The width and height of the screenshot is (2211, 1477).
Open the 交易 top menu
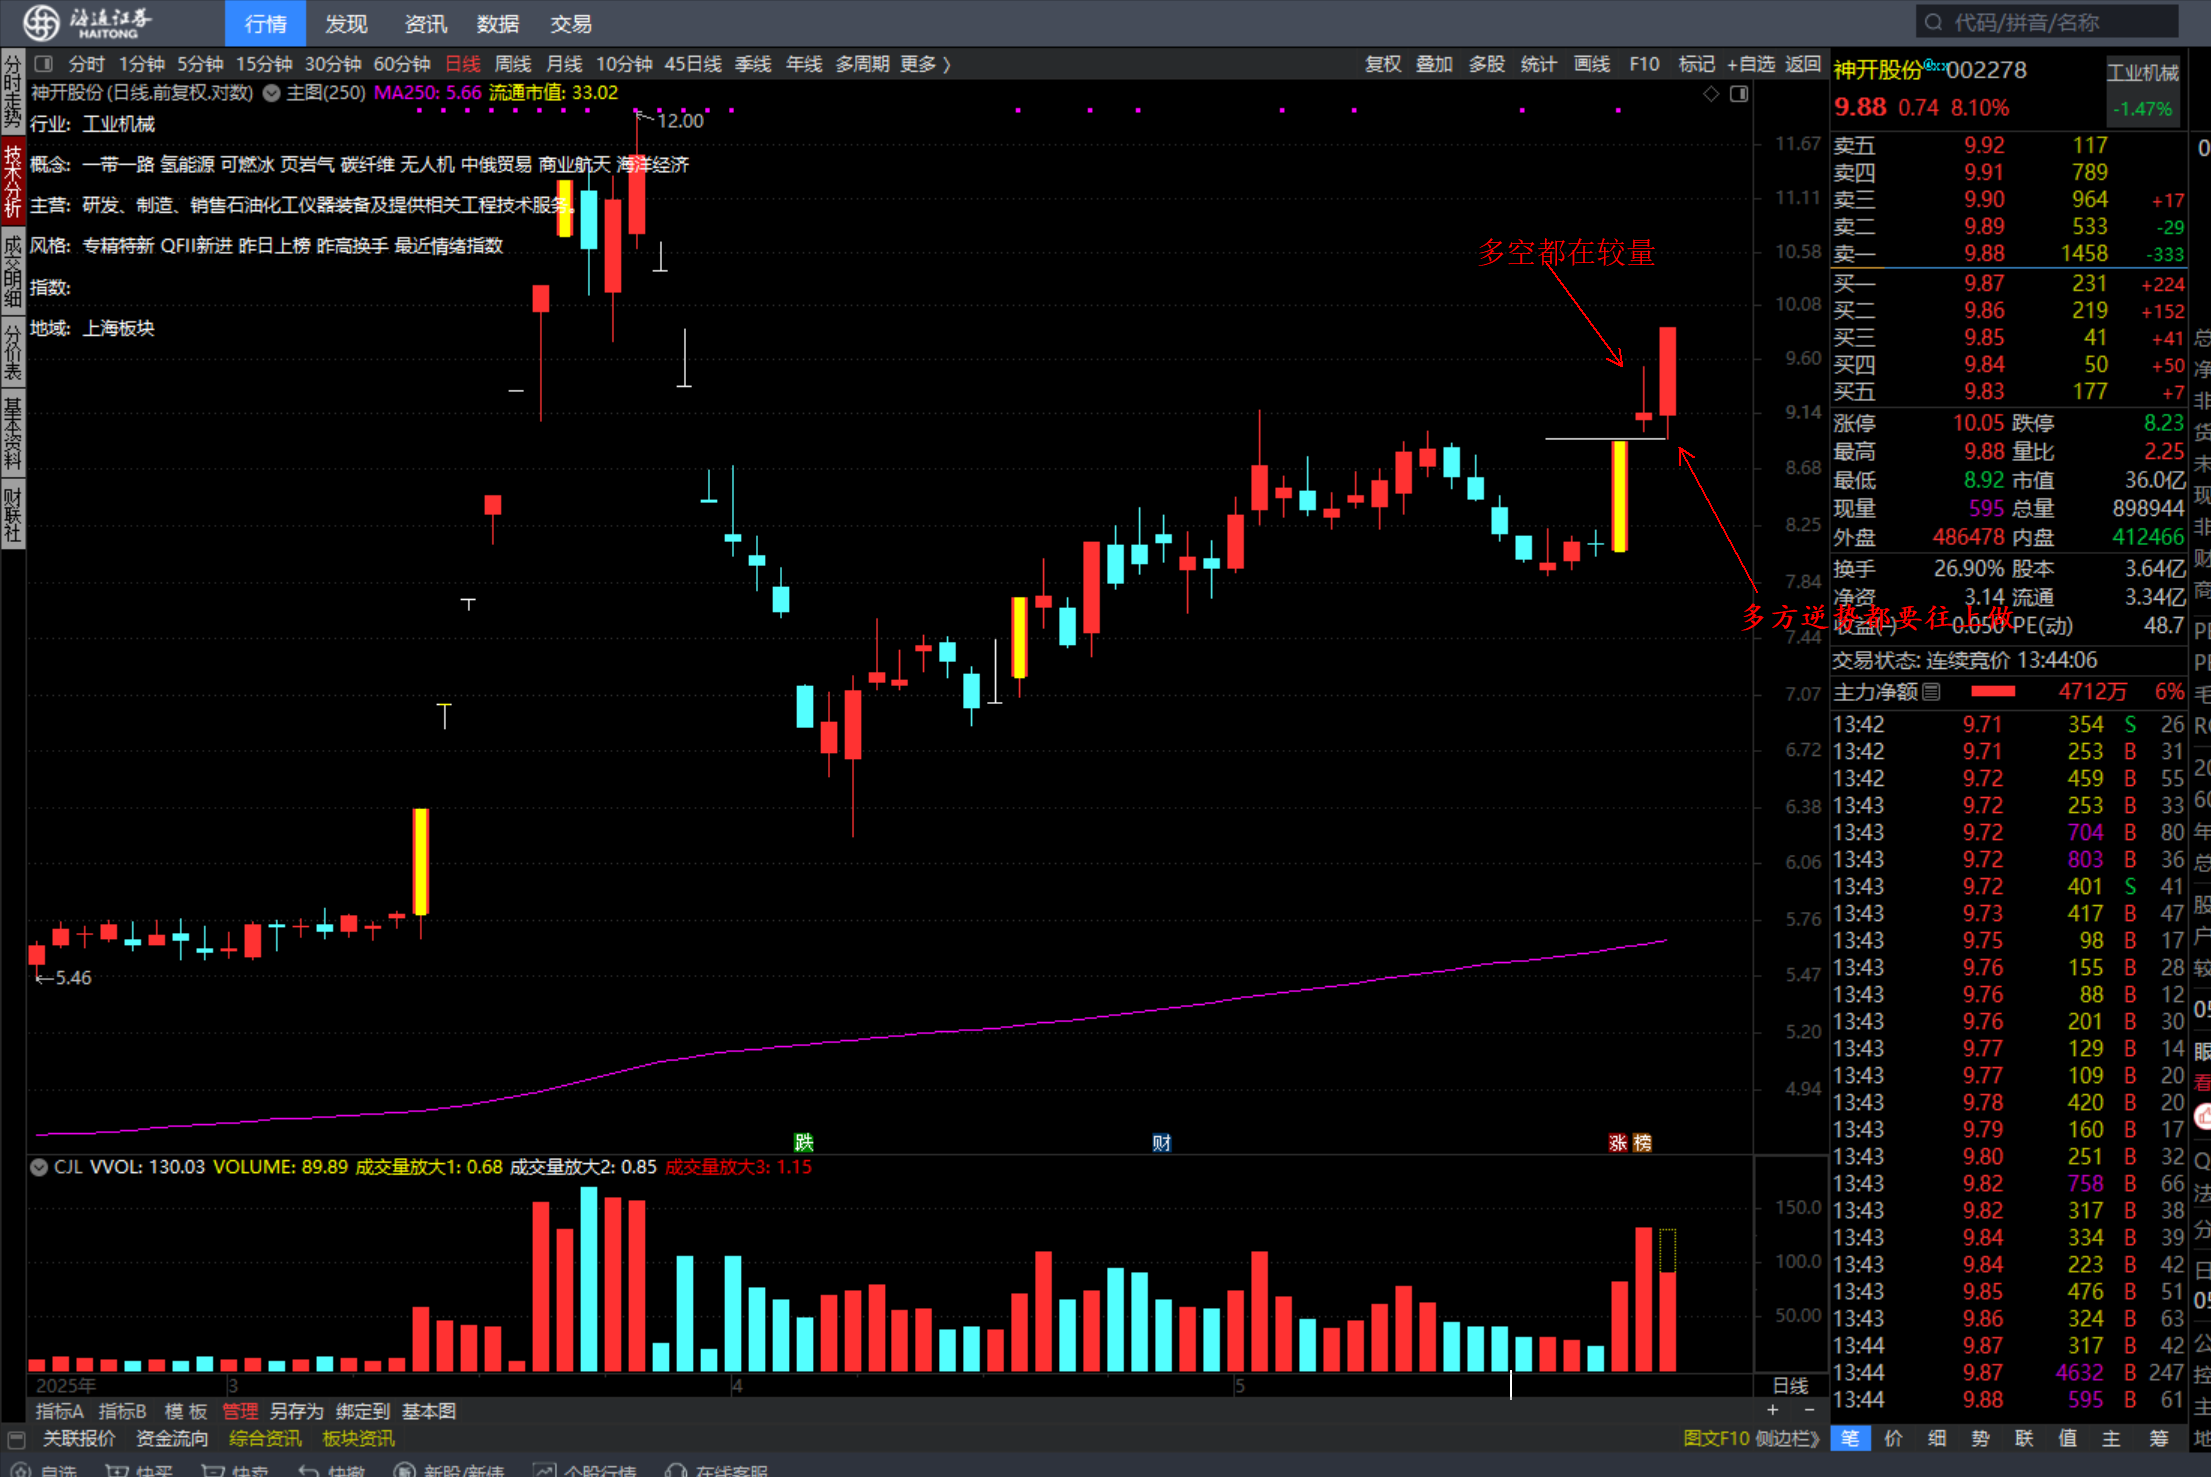[x=571, y=23]
